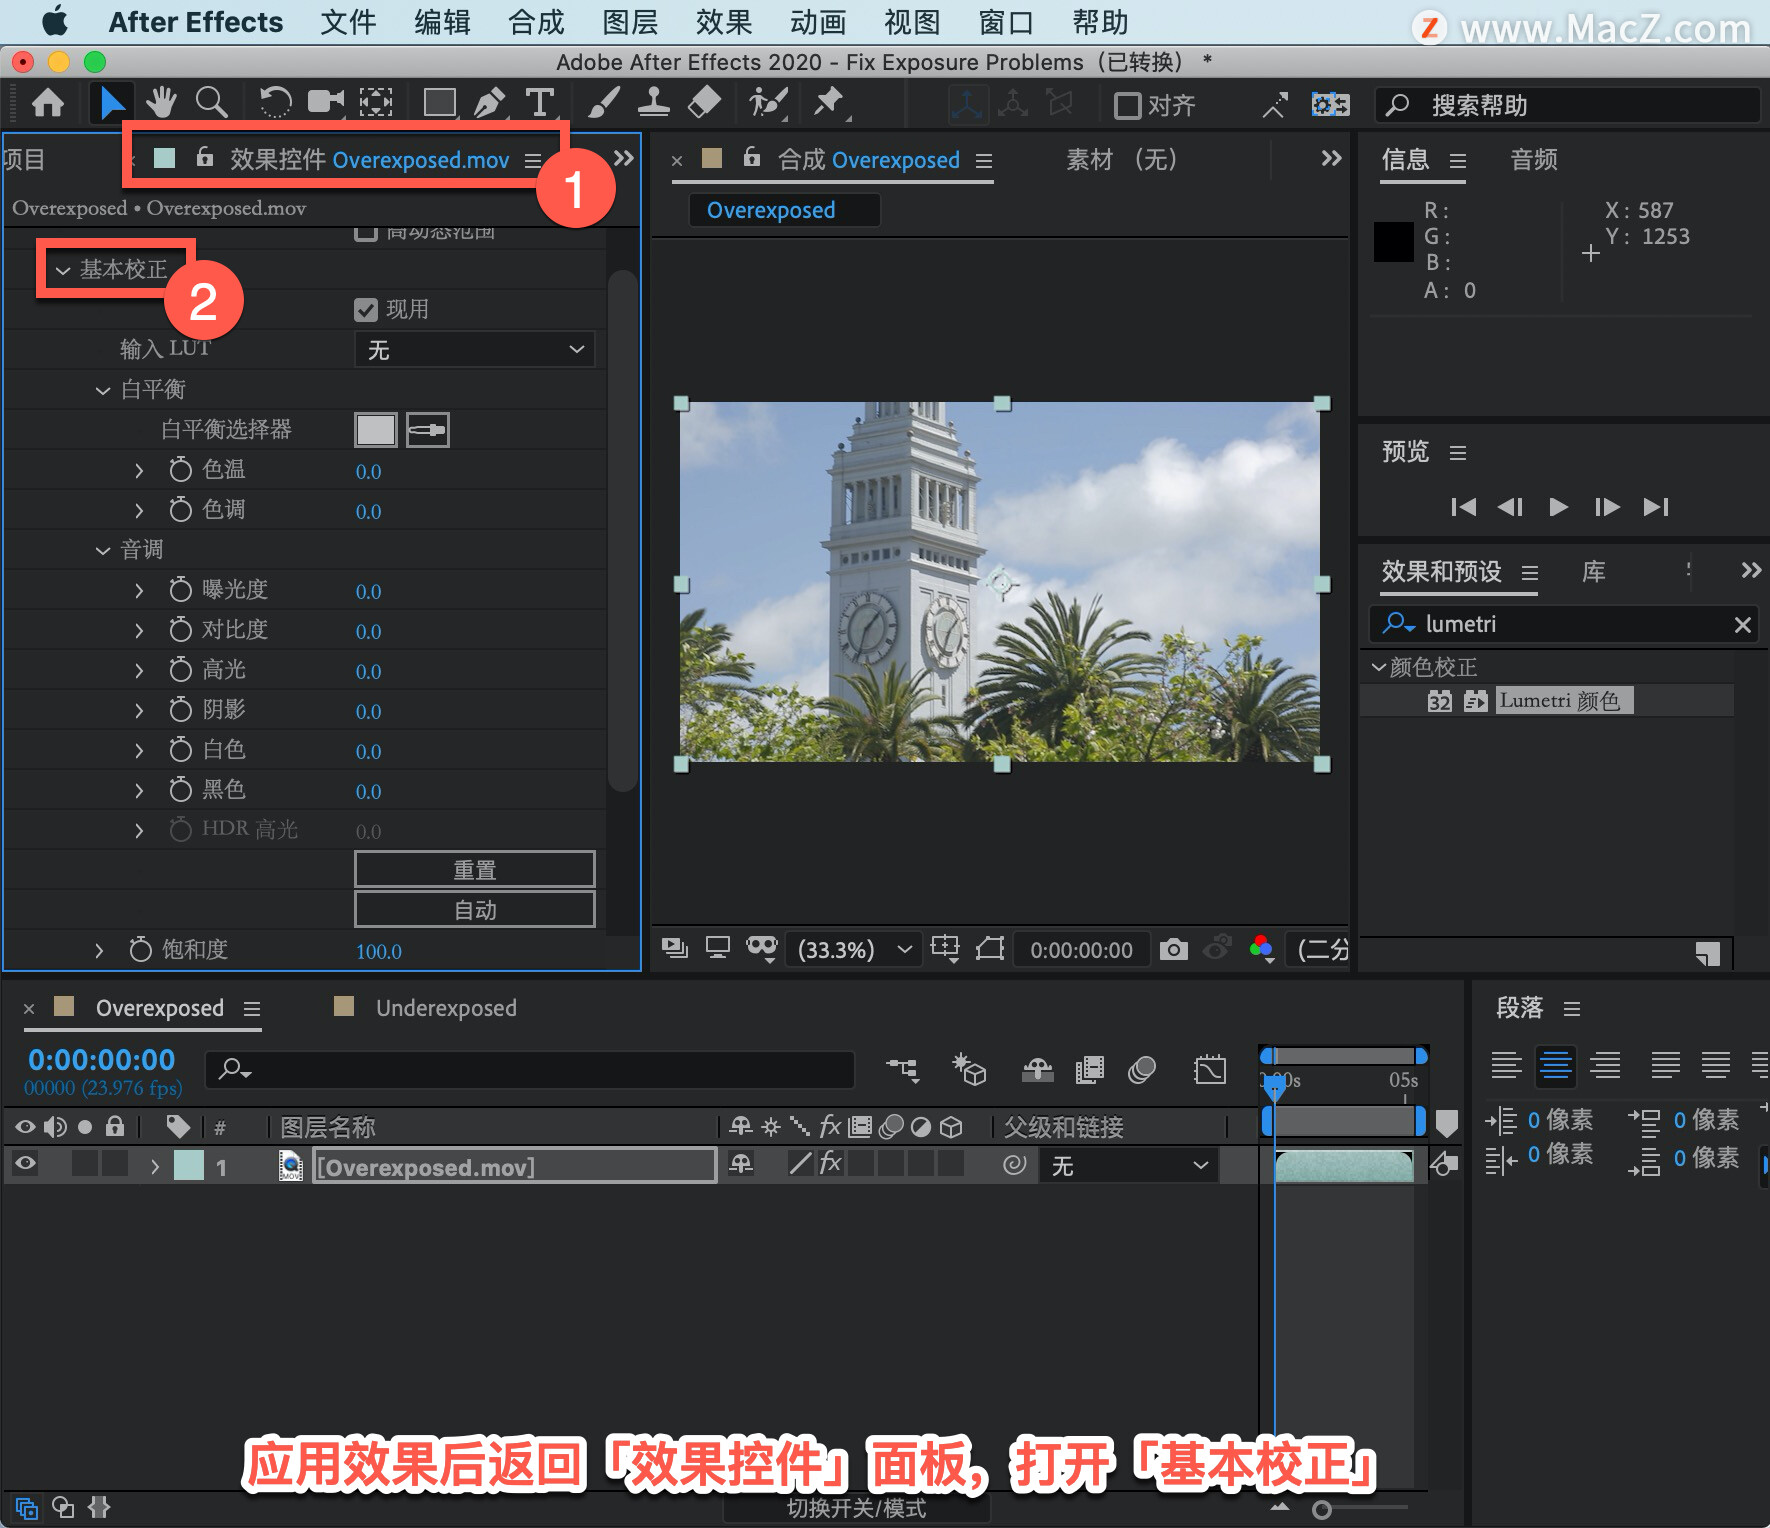
Task: Select the Type tool
Action: click(540, 103)
